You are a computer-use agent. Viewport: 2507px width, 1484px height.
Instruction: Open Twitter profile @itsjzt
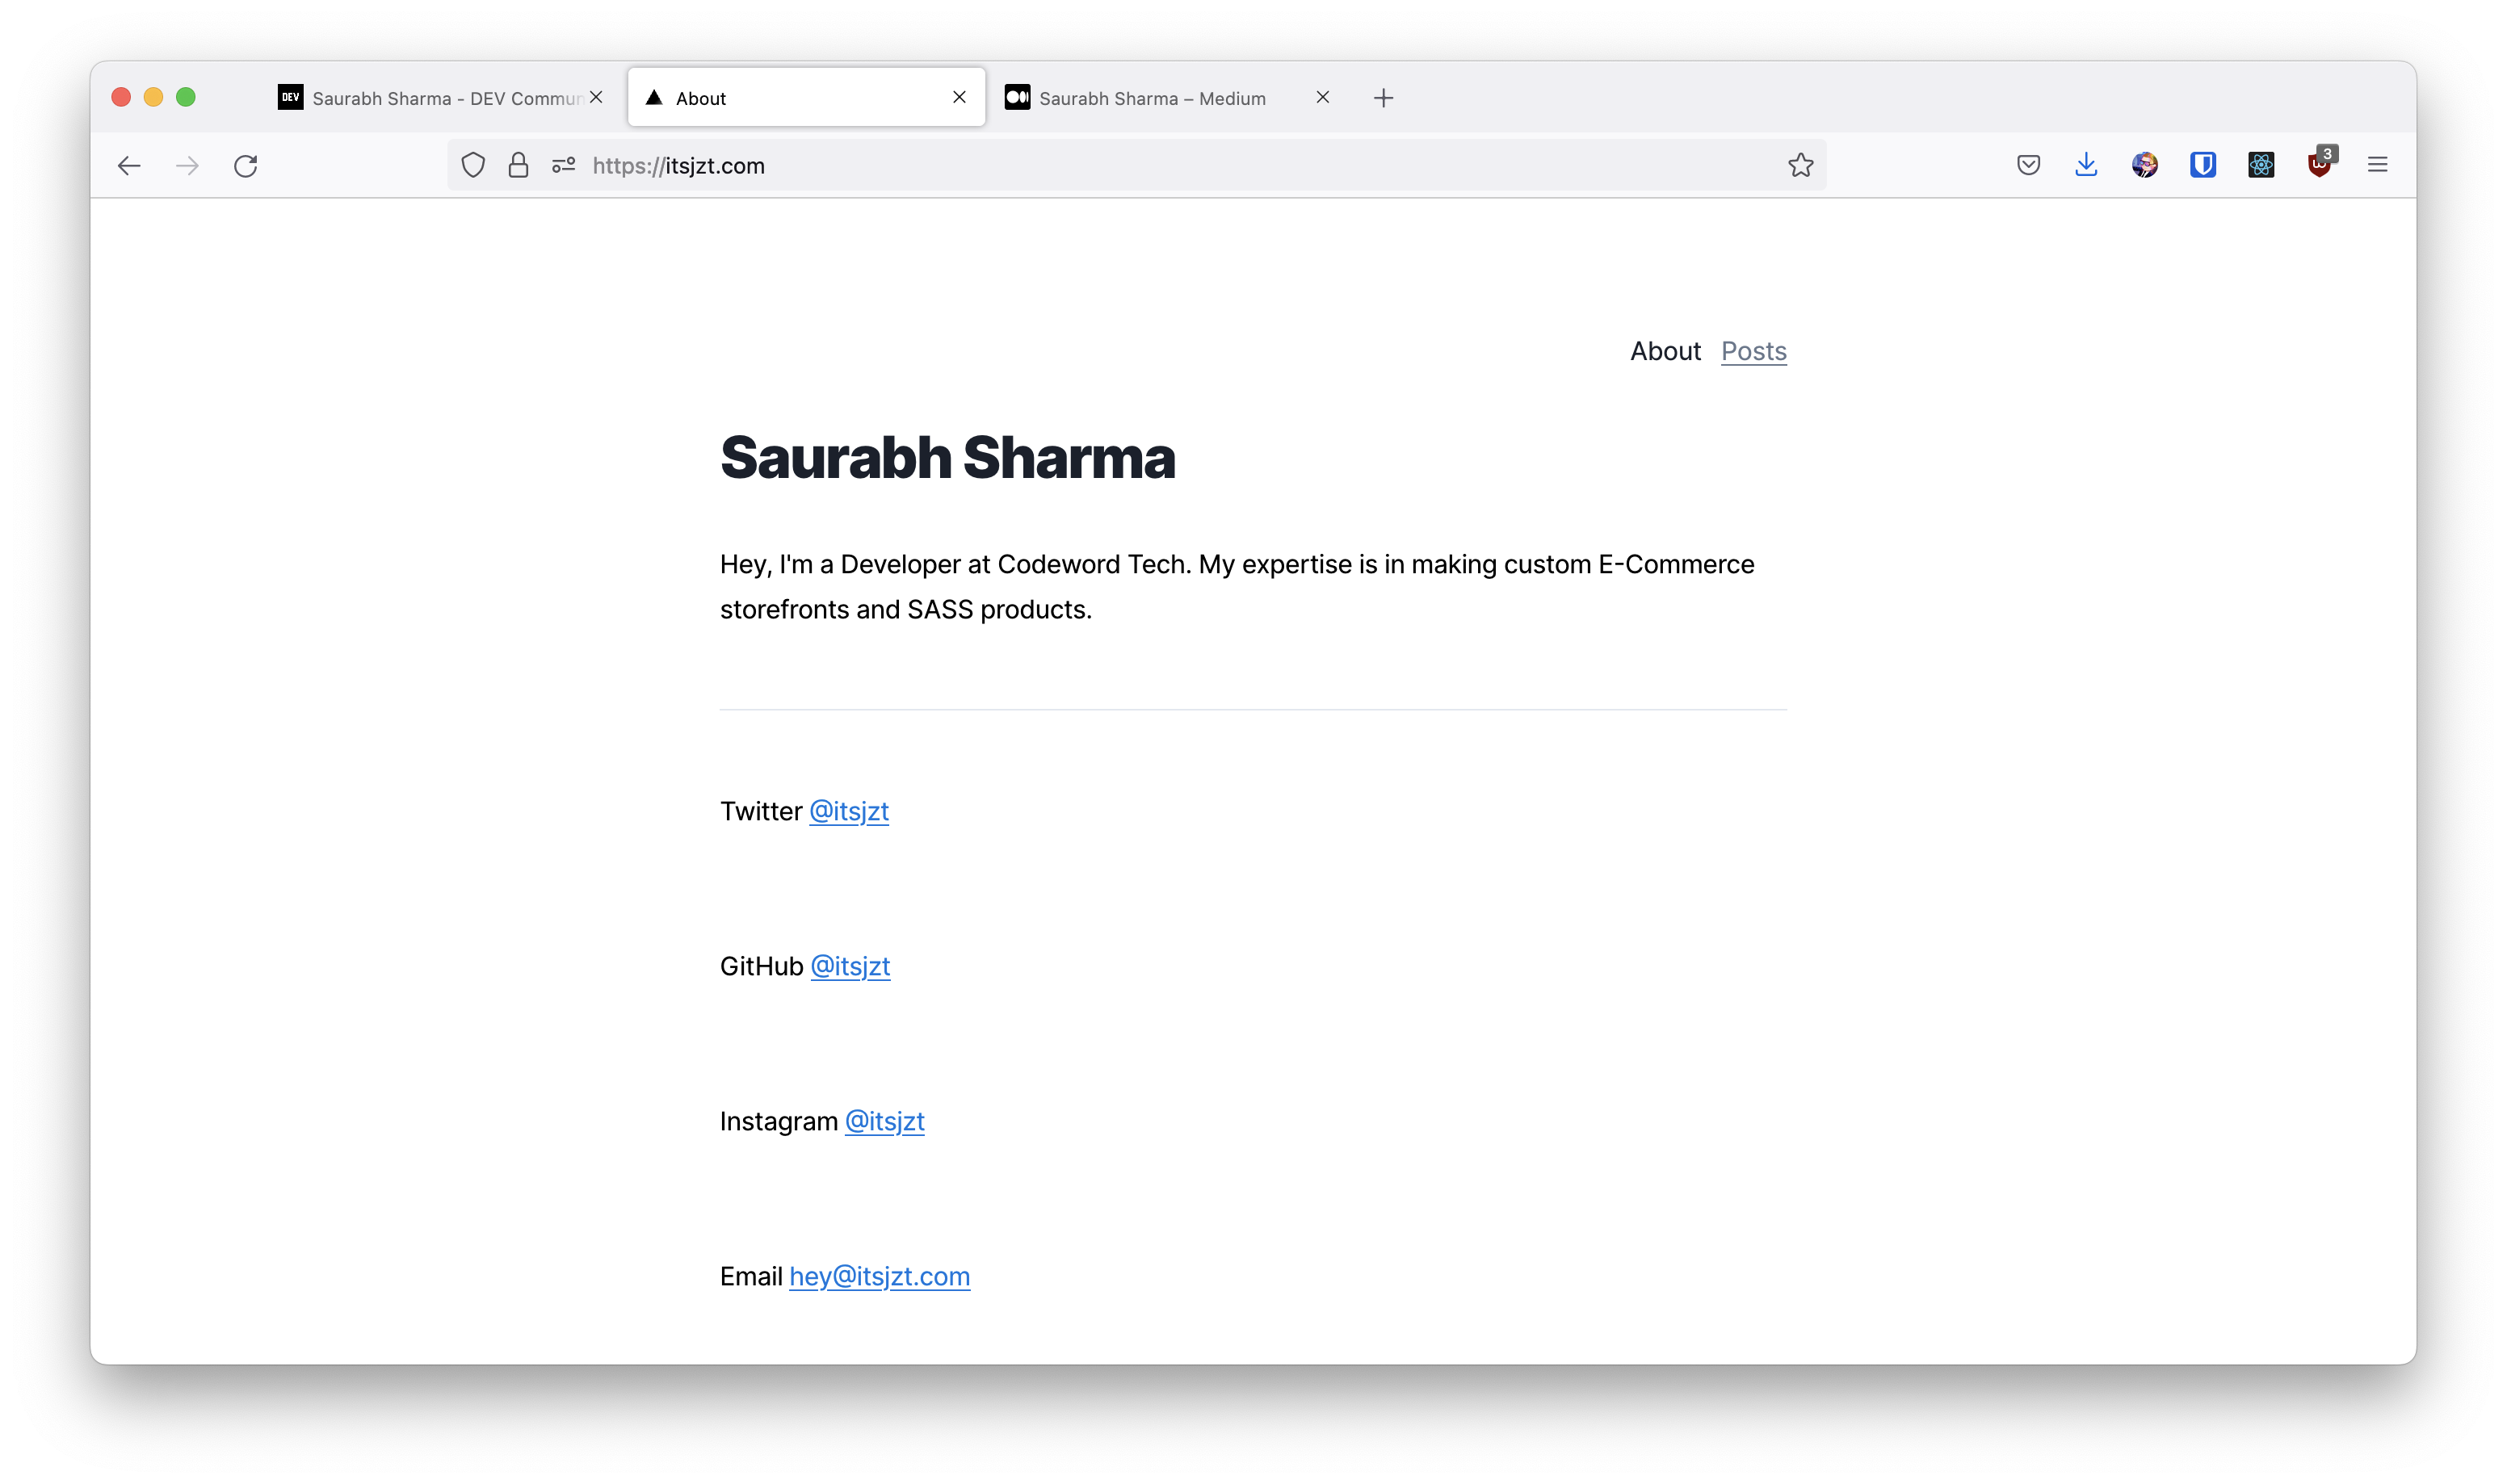[x=850, y=811]
